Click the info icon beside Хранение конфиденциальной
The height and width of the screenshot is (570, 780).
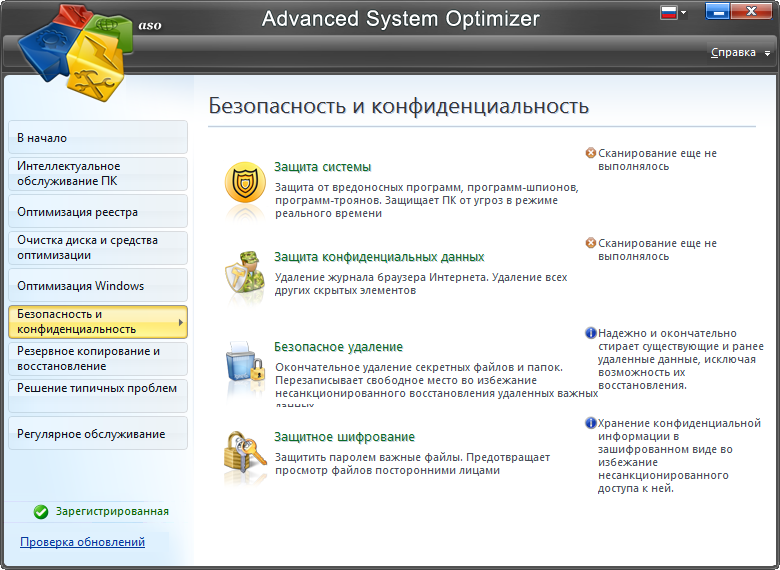click(x=590, y=423)
